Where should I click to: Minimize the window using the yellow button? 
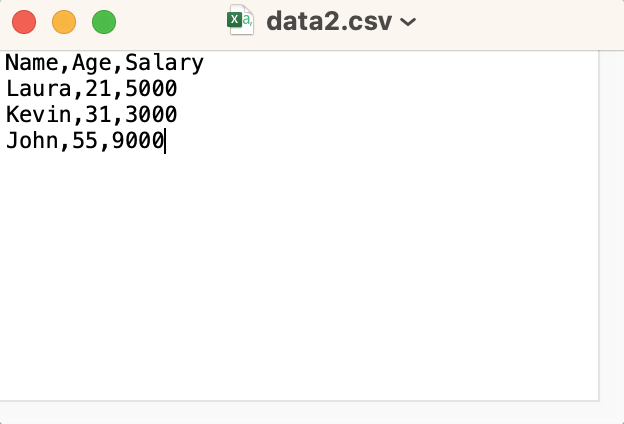[63, 21]
